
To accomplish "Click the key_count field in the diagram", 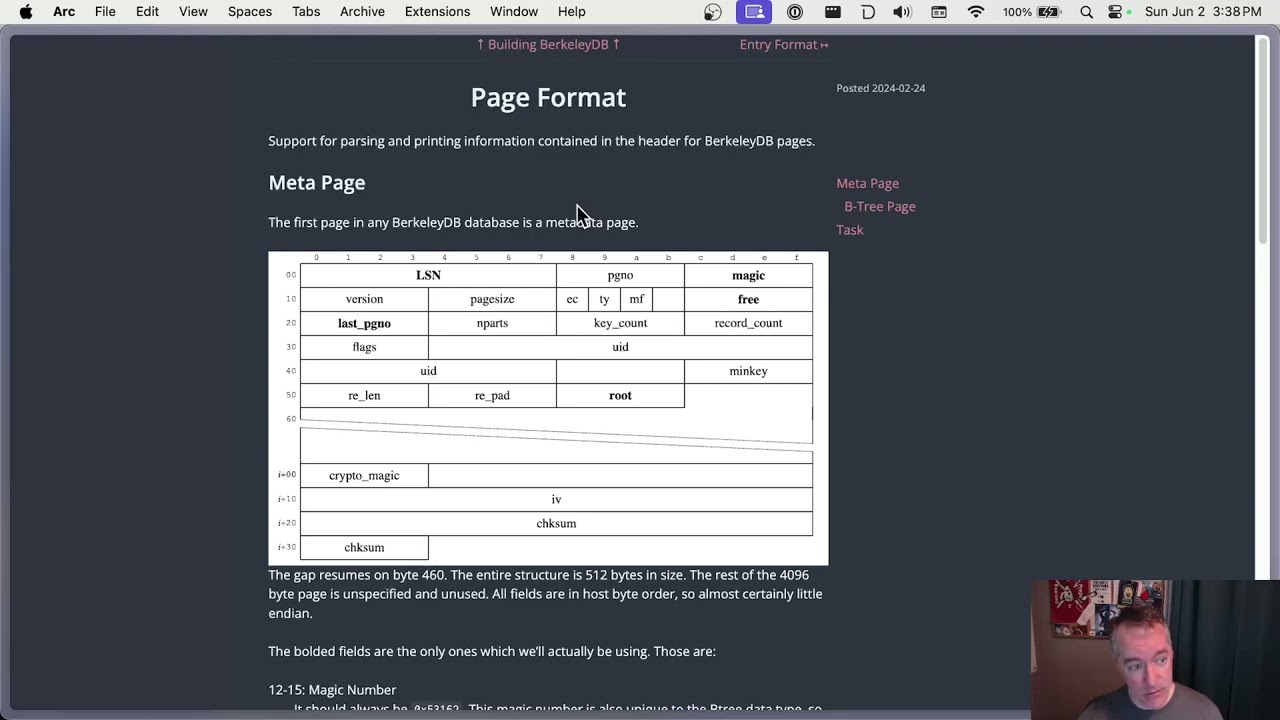I will tap(620, 323).
